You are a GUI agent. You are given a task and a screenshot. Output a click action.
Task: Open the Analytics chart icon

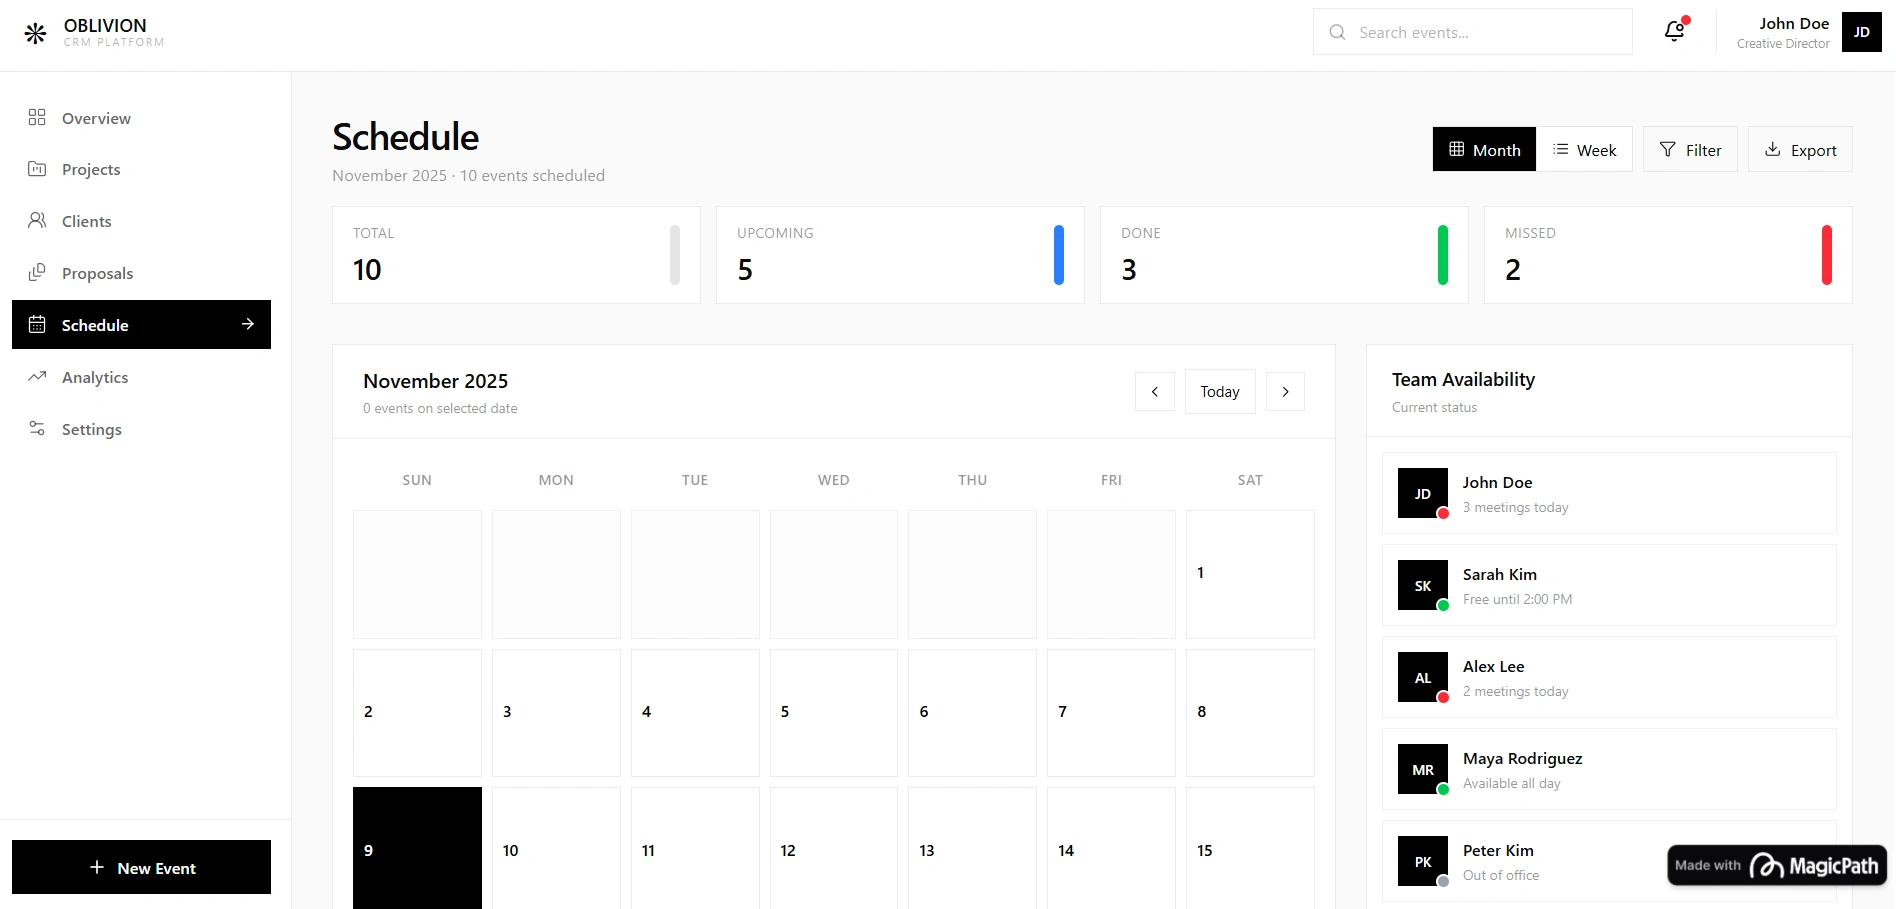coord(37,377)
